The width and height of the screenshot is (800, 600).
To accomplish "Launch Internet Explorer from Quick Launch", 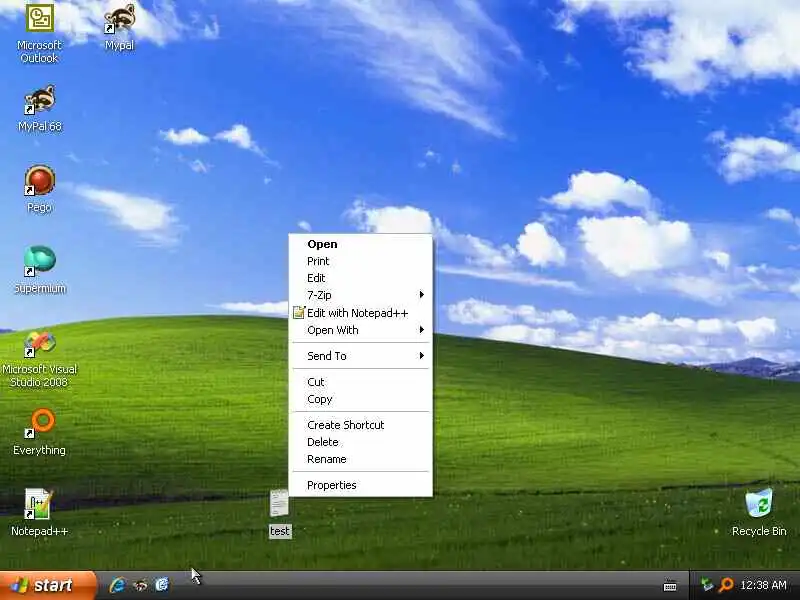I will click(118, 585).
